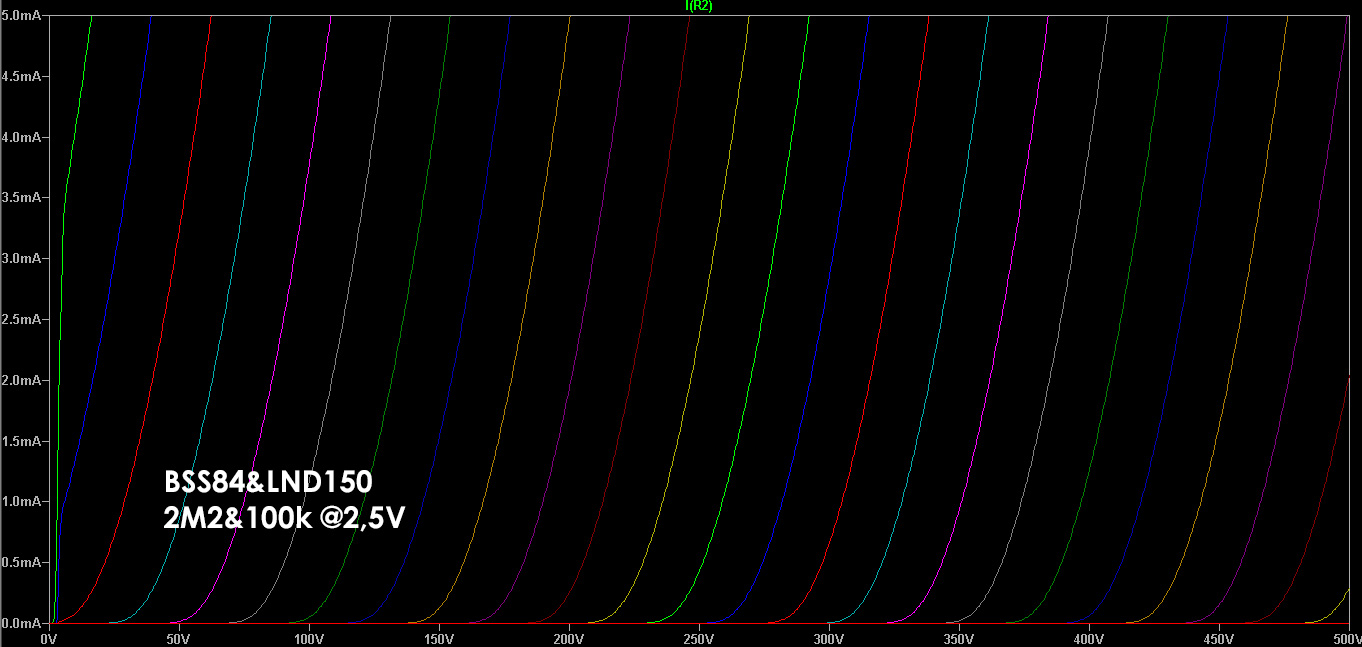Click the 2M2&100k @2,5V annotation
Screen dimensions: 1362x647
point(284,519)
